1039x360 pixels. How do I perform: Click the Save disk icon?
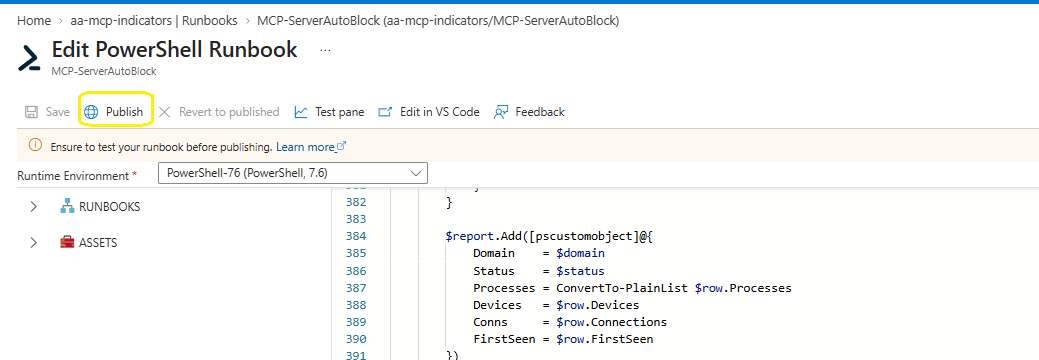(31, 112)
